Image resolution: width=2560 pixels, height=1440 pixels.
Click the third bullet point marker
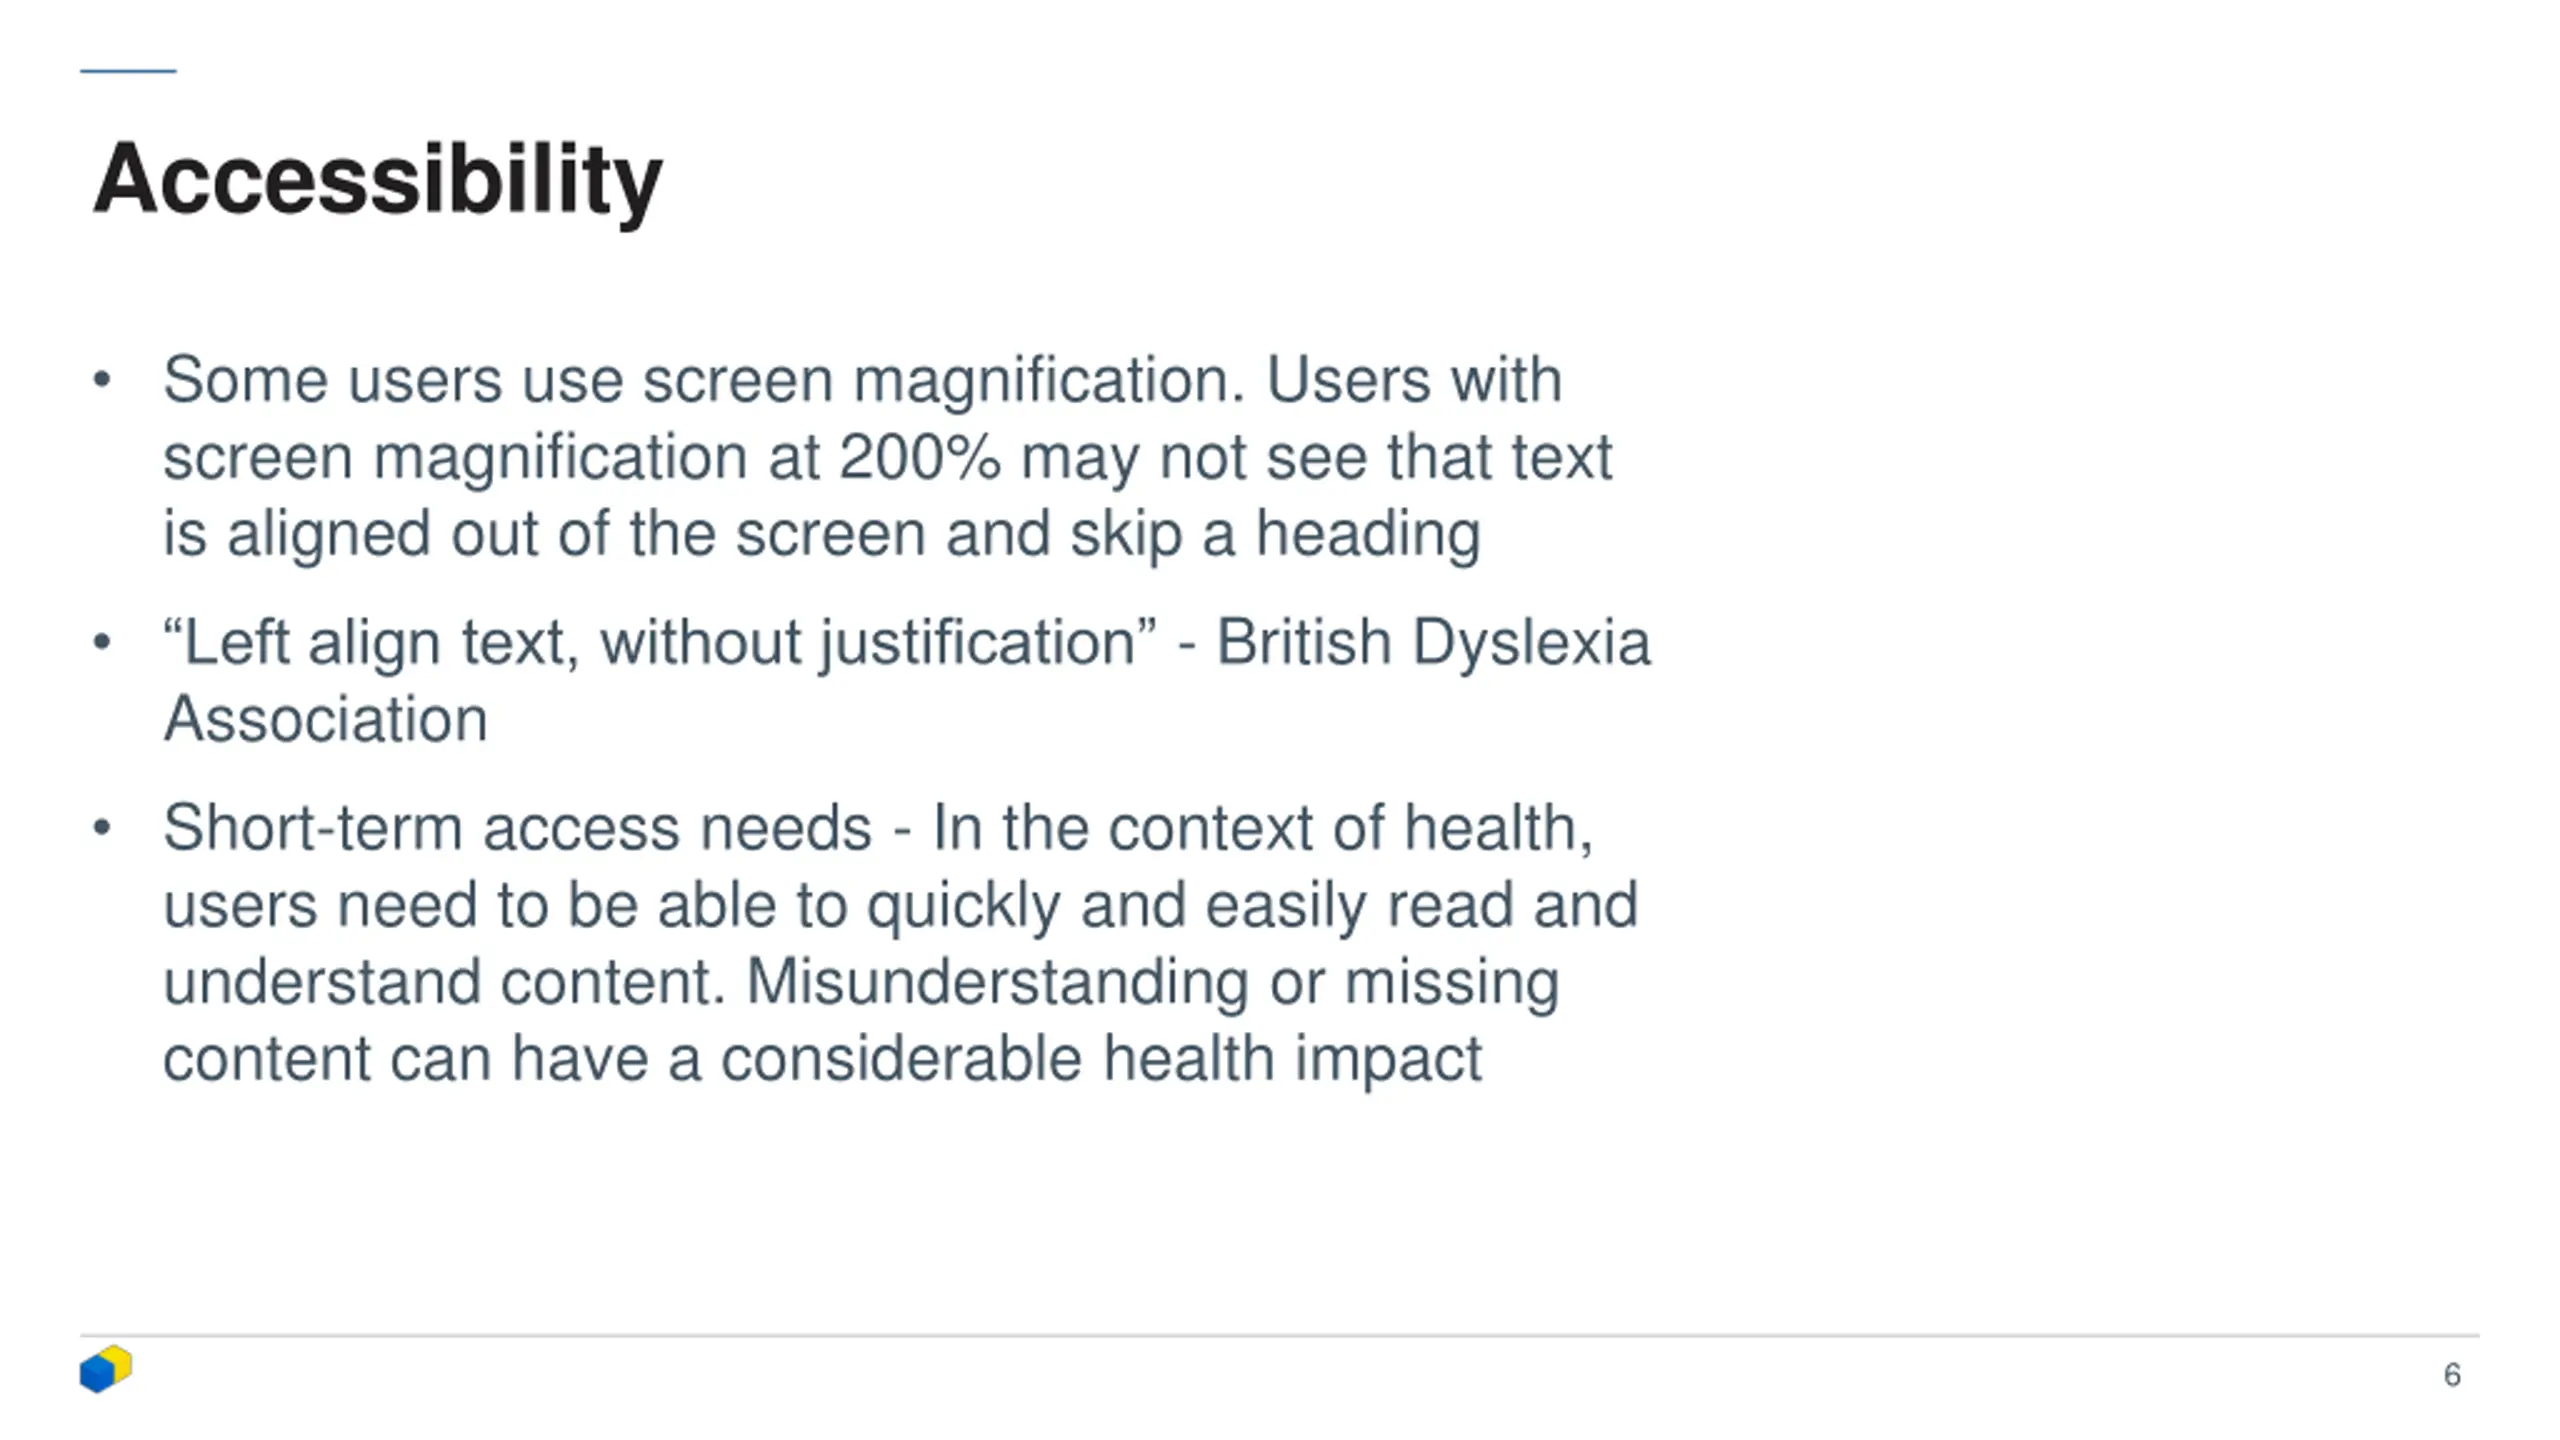(x=101, y=828)
